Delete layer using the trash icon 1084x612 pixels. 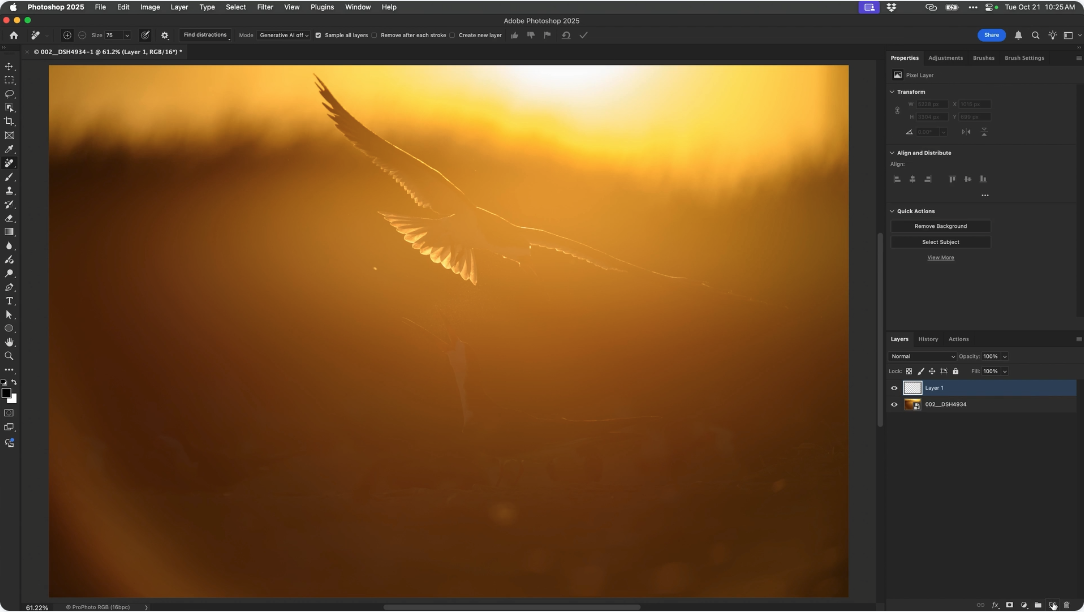pyautogui.click(x=1066, y=605)
